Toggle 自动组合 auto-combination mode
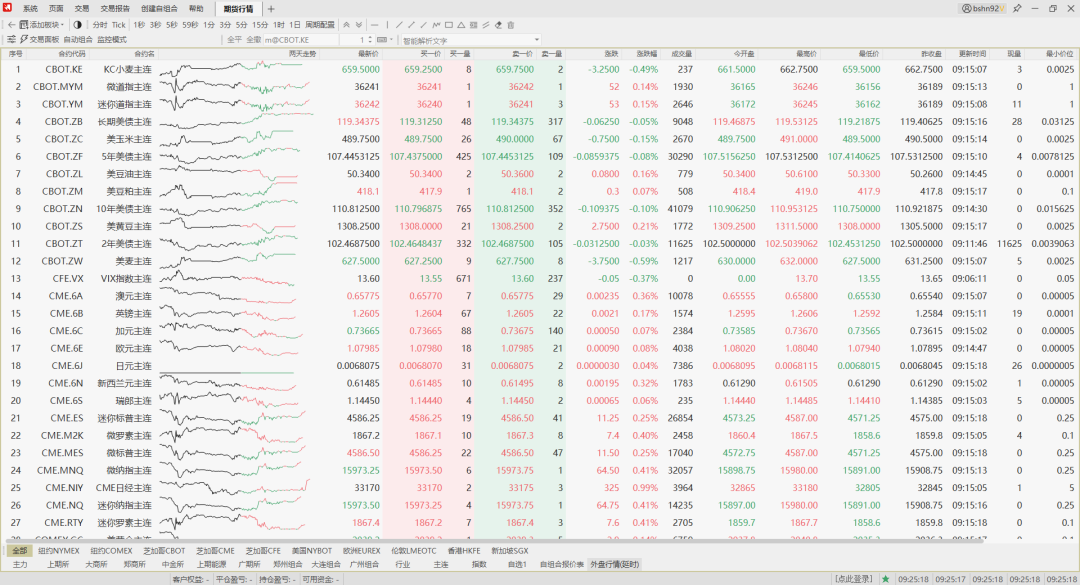Viewport: 1080px width, 585px height. point(78,40)
